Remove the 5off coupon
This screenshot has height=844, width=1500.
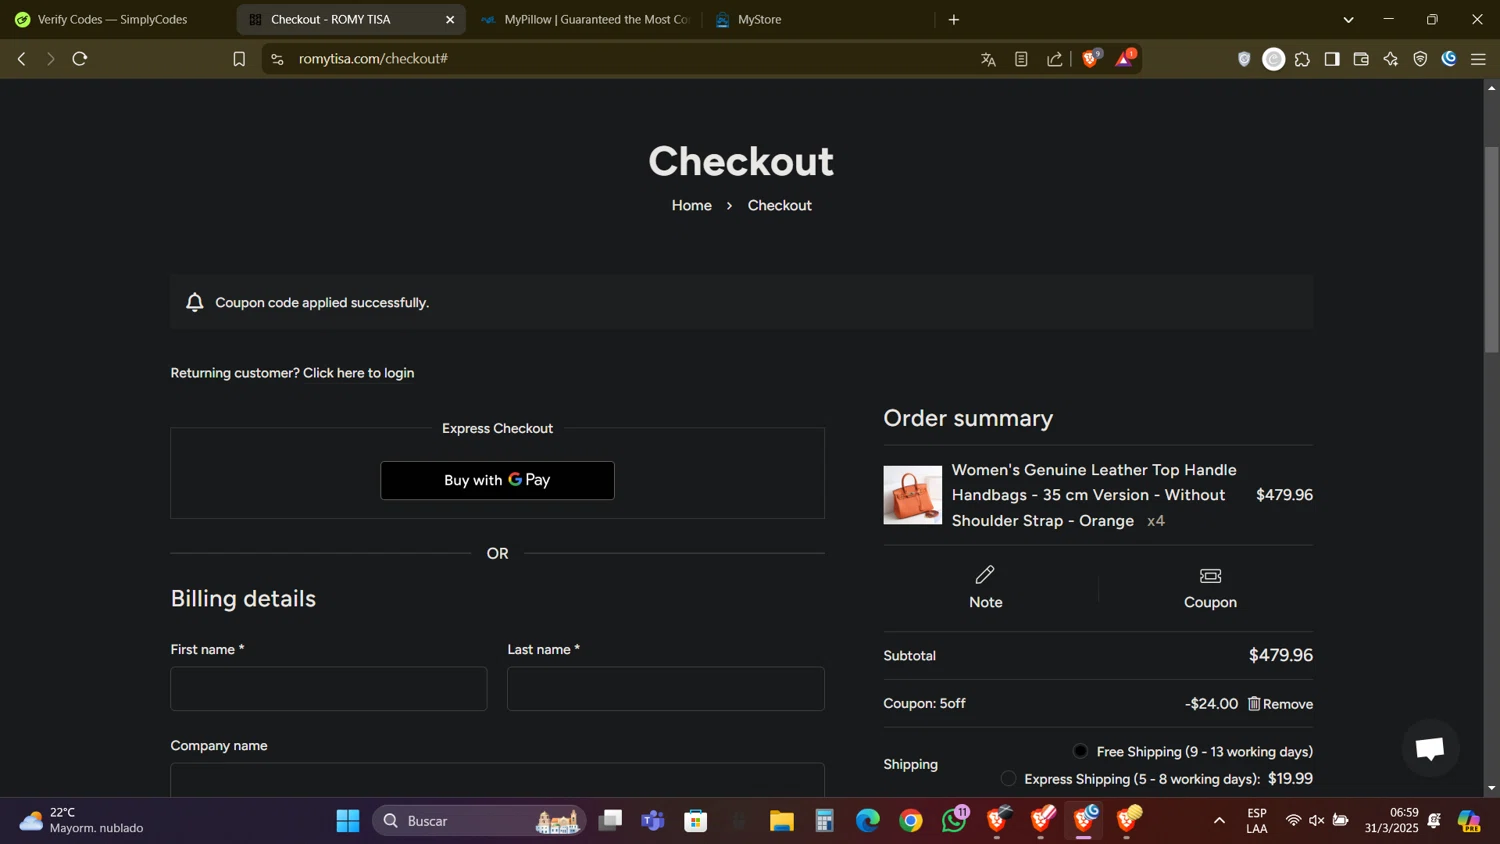tap(1280, 704)
